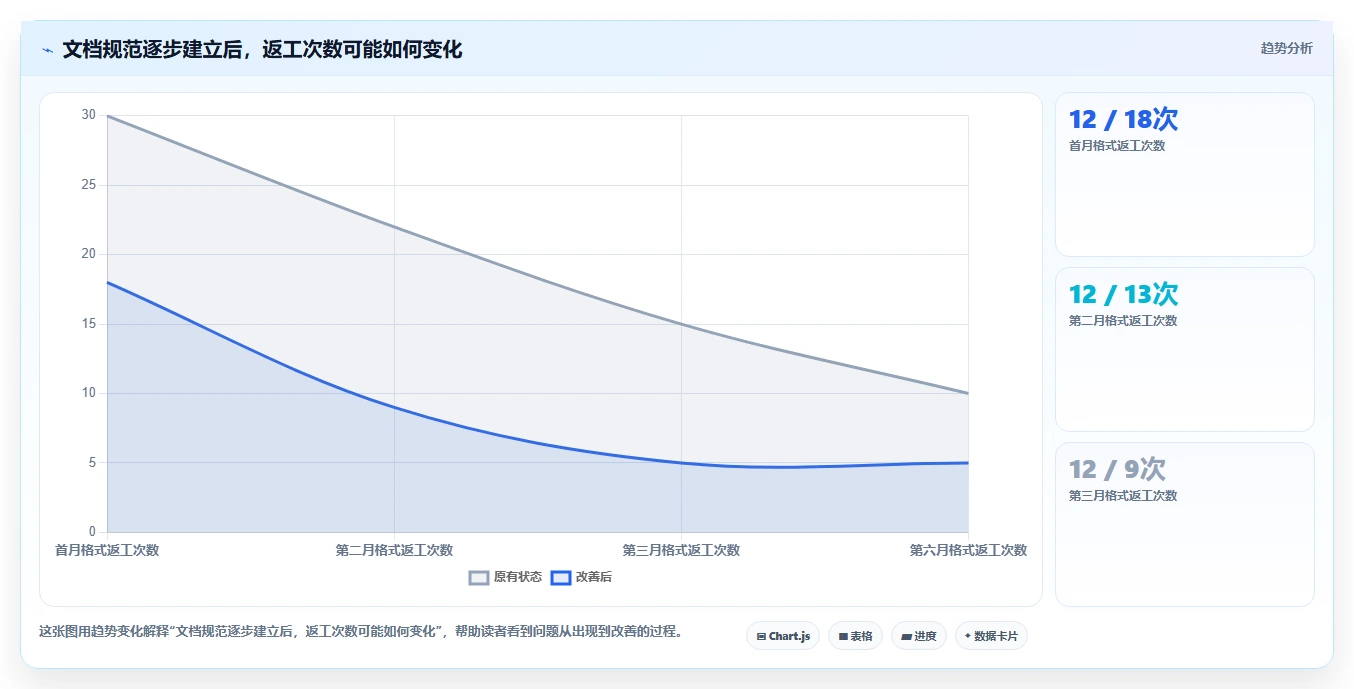Viewport: 1354px width, 689px height.
Task: Toggle the 改善后 legend item
Action: (x=582, y=577)
